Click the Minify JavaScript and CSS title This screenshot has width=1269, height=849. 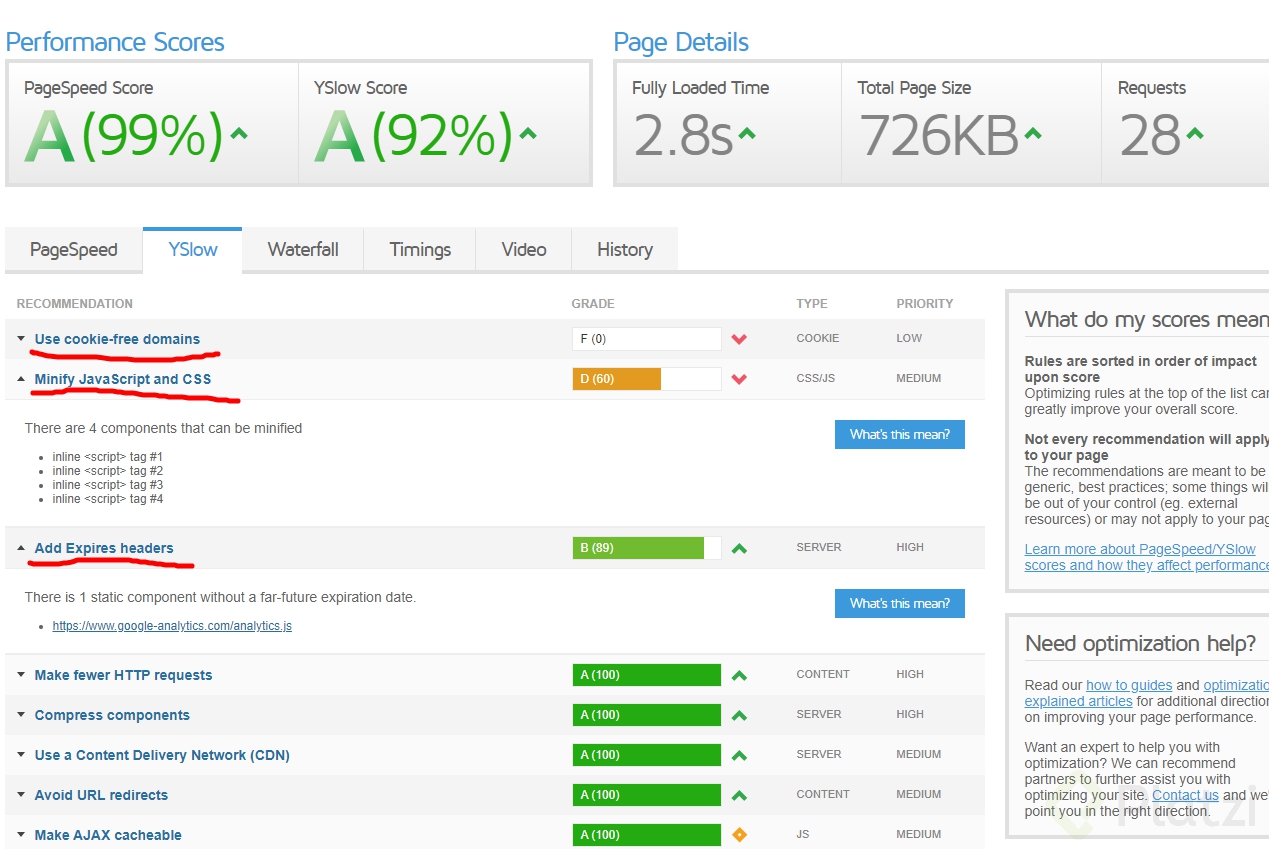(123, 379)
